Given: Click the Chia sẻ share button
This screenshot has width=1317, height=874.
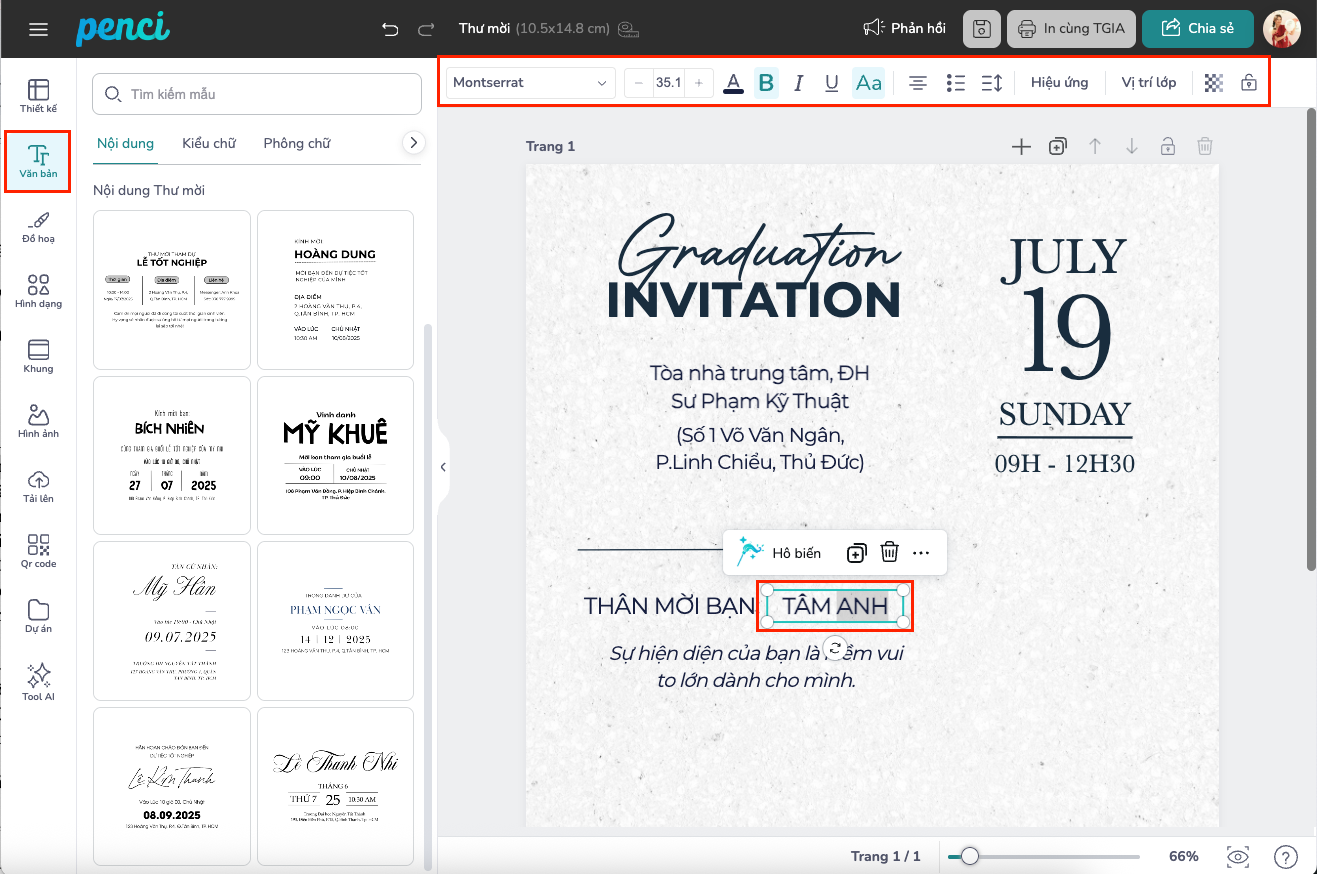Looking at the screenshot, I should tap(1197, 29).
